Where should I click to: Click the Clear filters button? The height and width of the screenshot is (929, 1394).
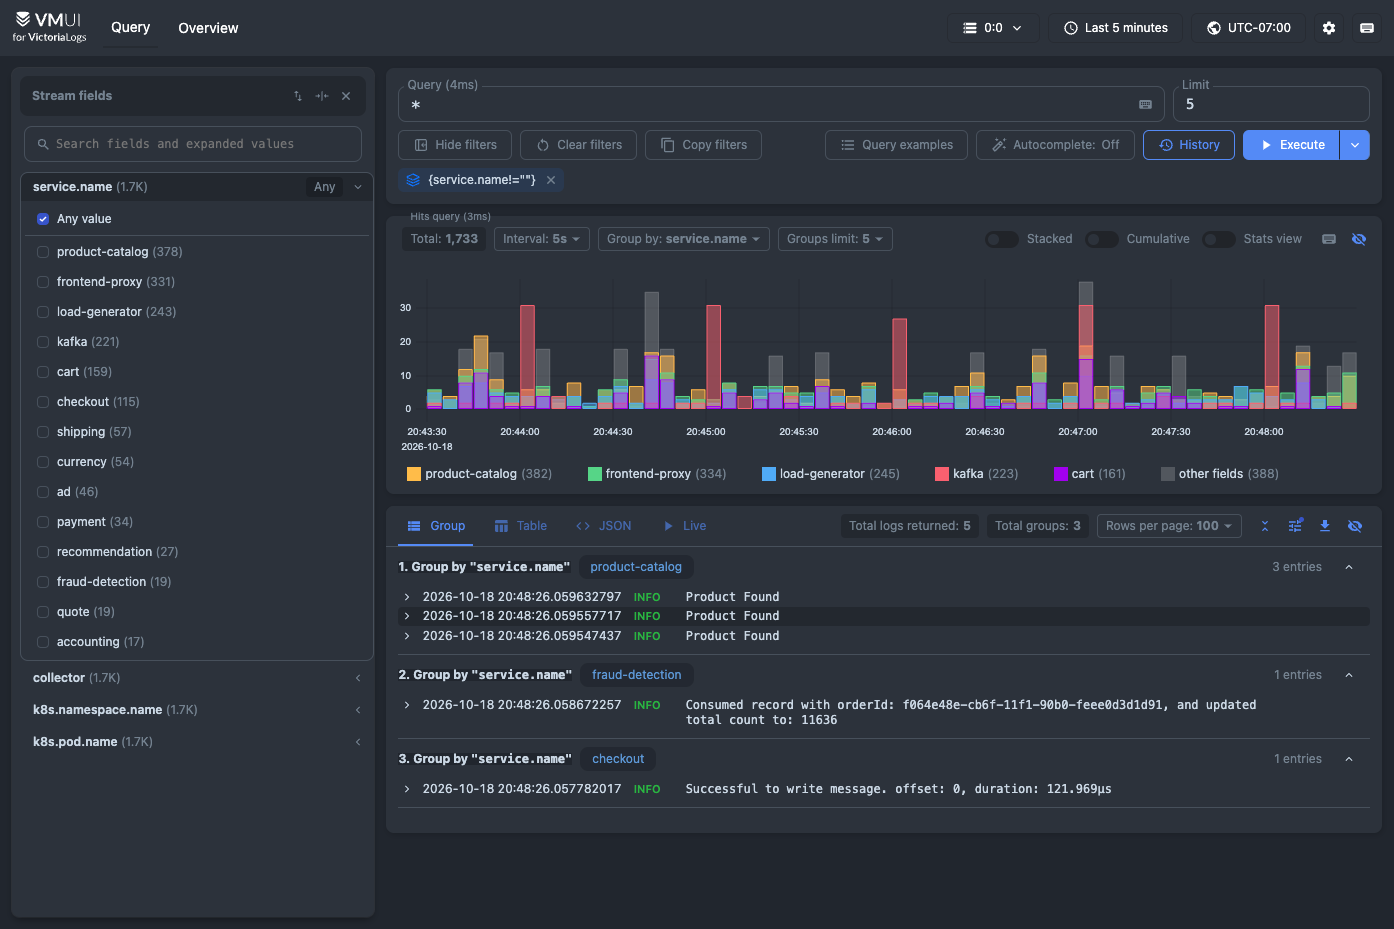[x=579, y=145]
